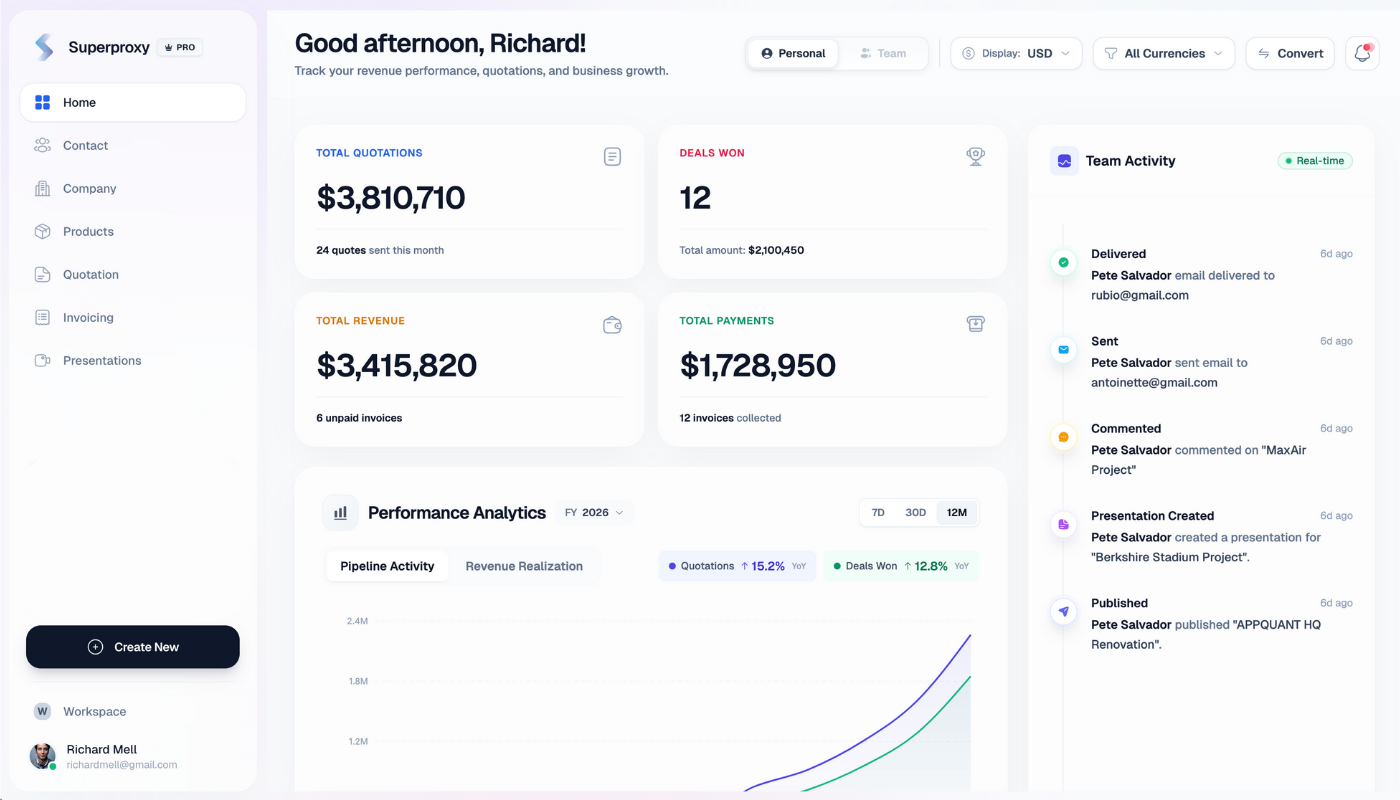The height and width of the screenshot is (800, 1400).
Task: Open the FY 2026 year dropdown
Action: pyautogui.click(x=594, y=513)
